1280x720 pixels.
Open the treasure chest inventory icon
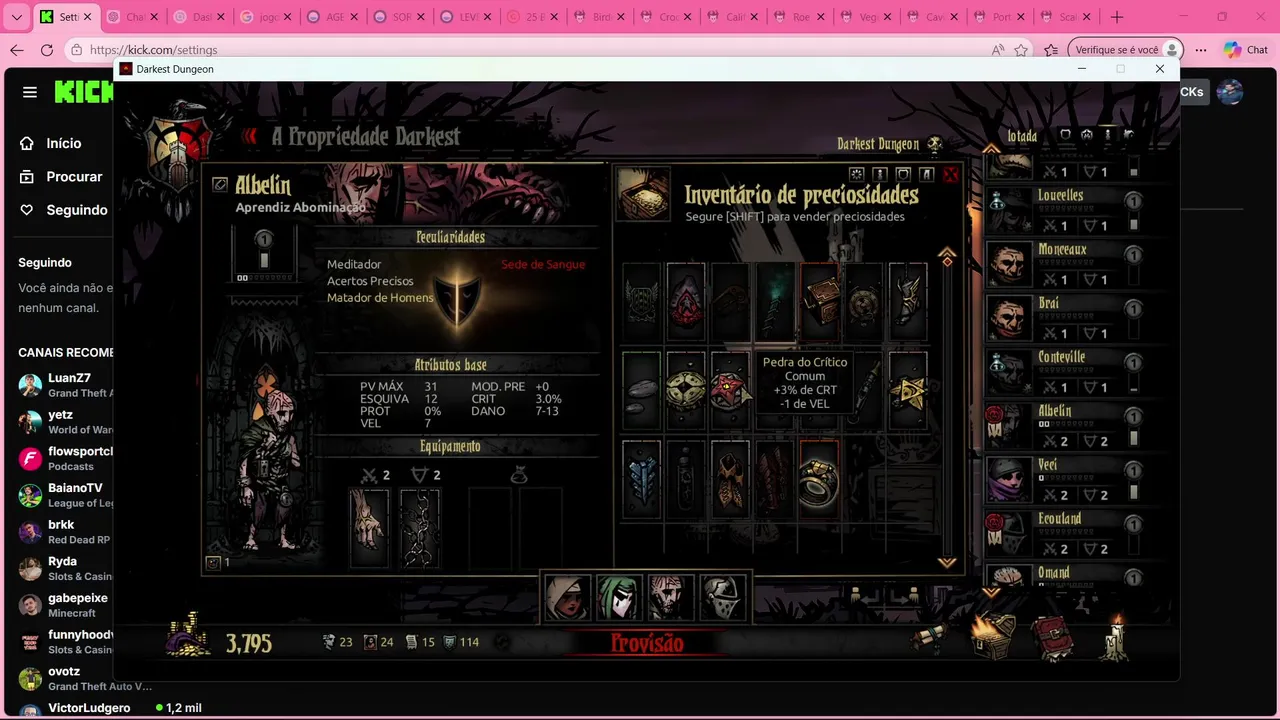(642, 193)
